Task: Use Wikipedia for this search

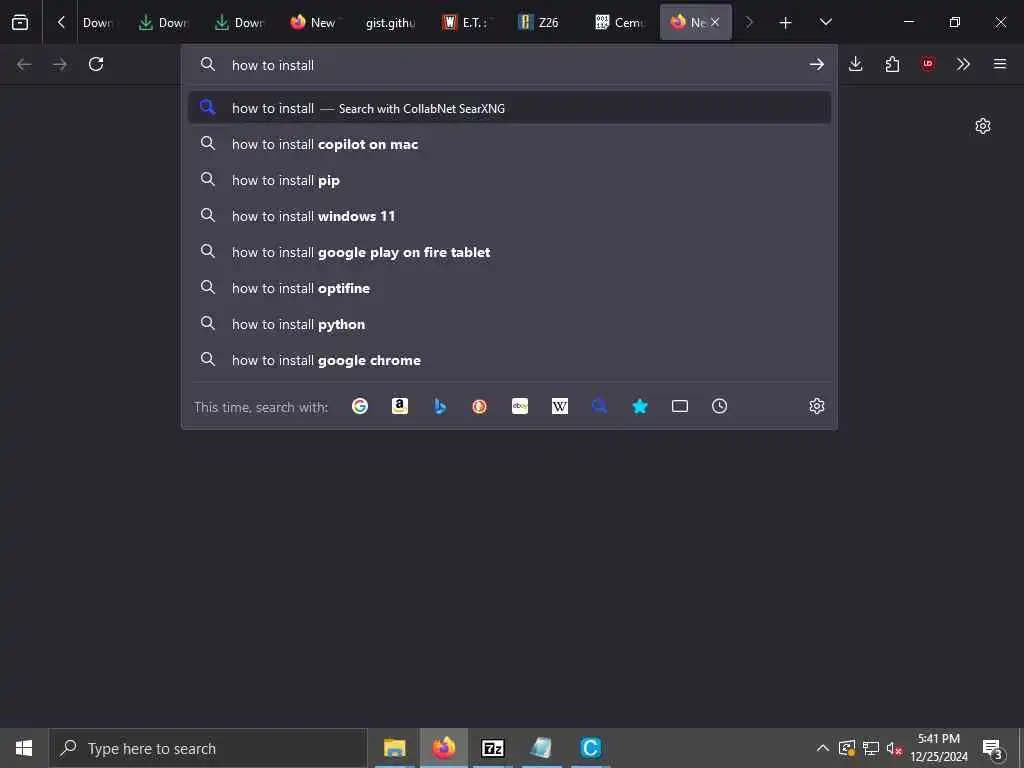Action: click(x=560, y=406)
